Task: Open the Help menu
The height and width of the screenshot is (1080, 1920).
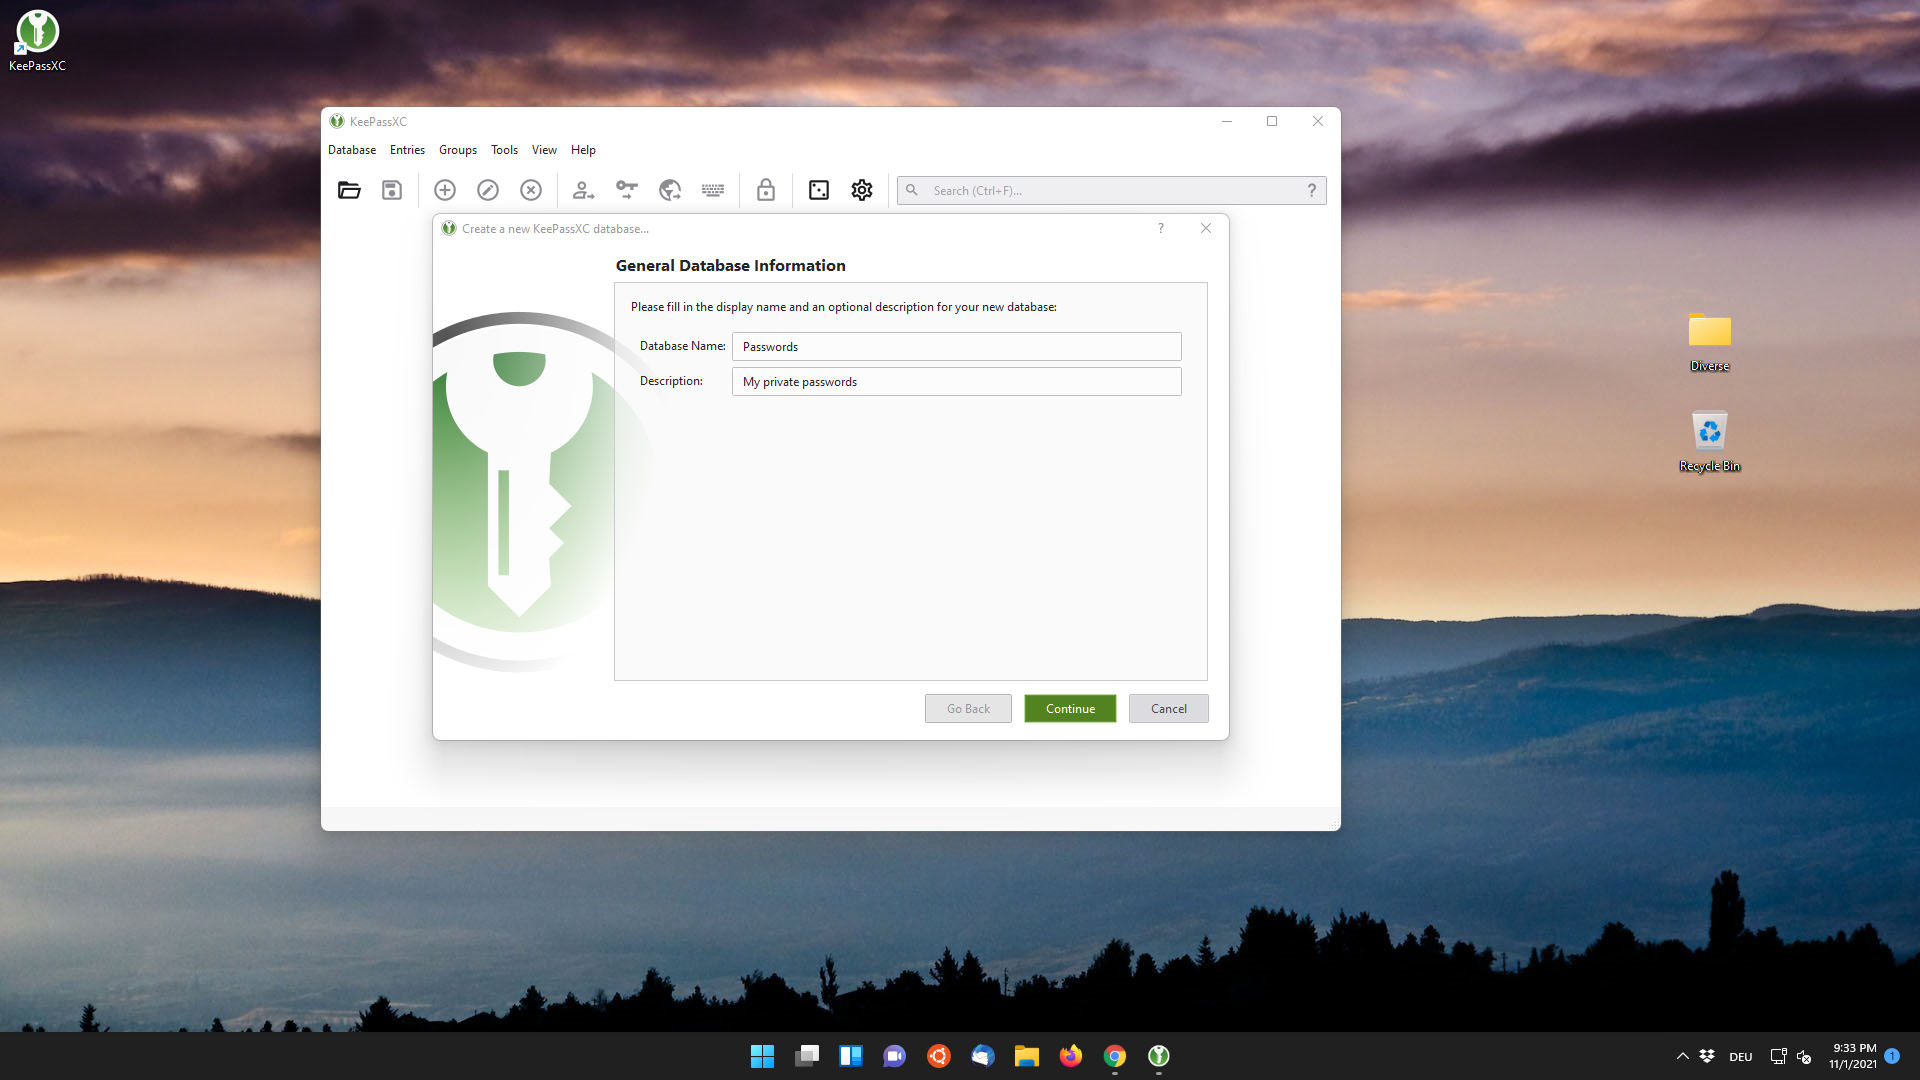Action: point(583,150)
